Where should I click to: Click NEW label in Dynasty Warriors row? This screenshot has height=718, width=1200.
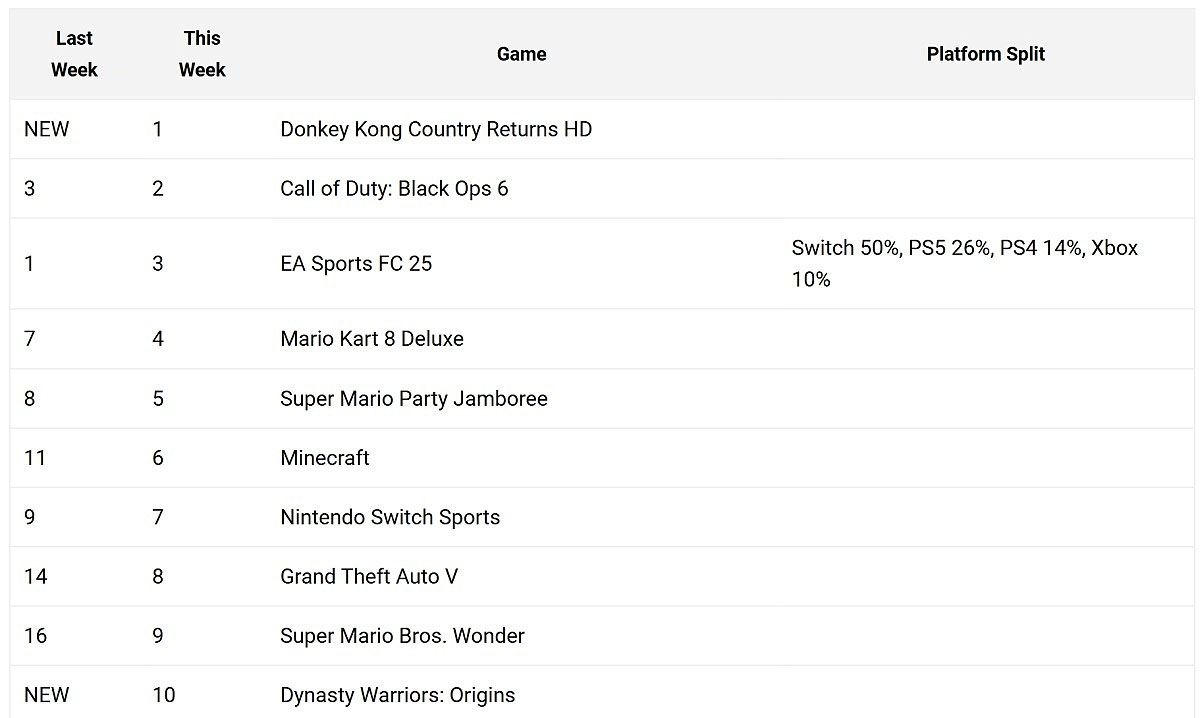[x=47, y=695]
